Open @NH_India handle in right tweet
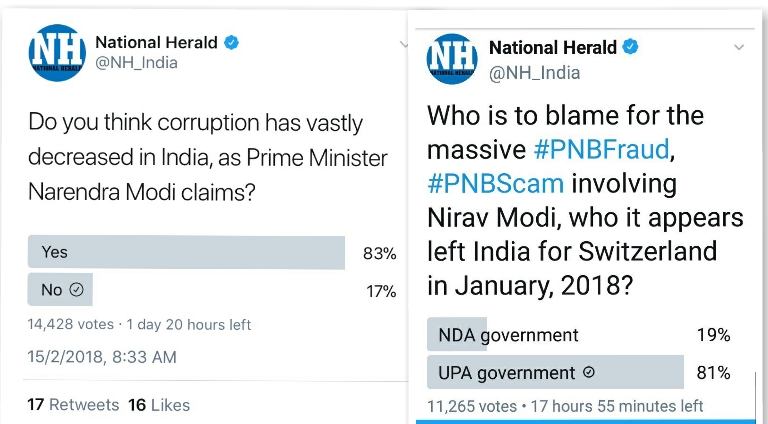This screenshot has width=768, height=424. [535, 73]
